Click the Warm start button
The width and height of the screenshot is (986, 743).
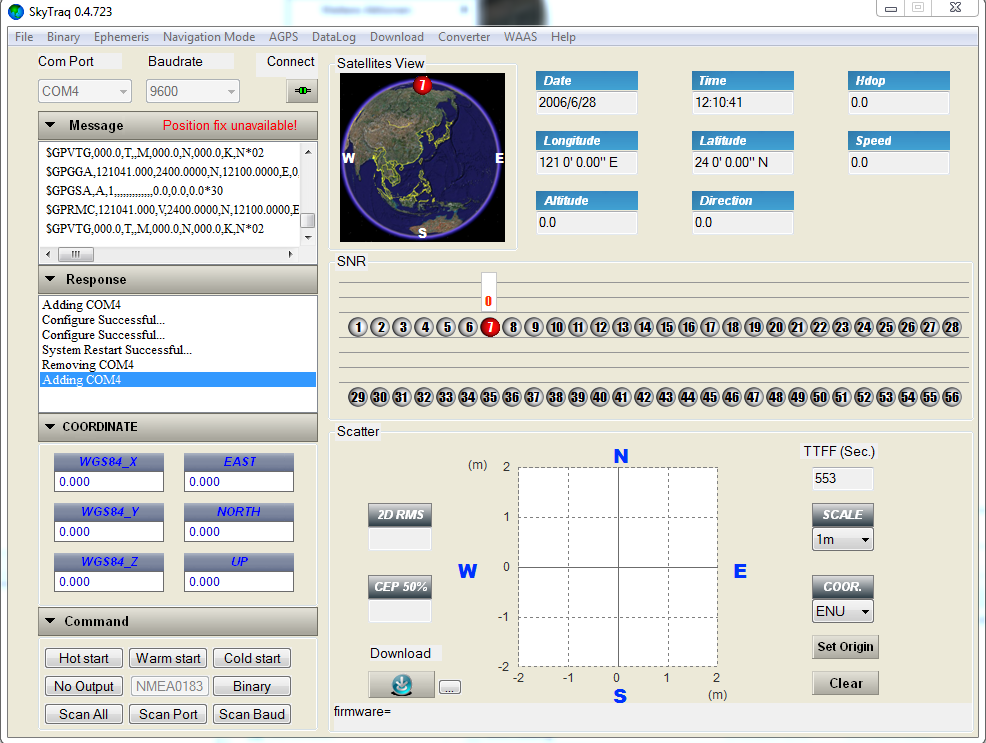pyautogui.click(x=168, y=658)
